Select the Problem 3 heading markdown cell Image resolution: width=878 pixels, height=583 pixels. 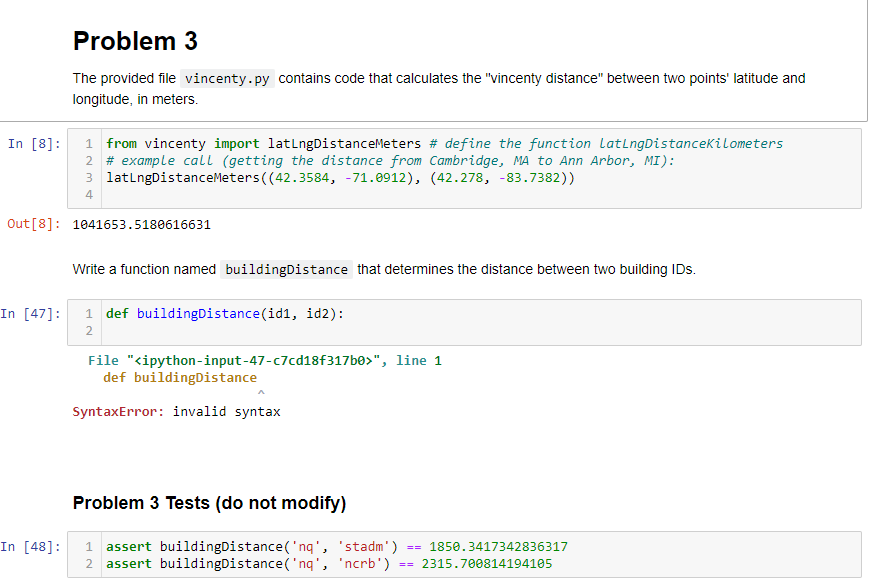[x=134, y=41]
